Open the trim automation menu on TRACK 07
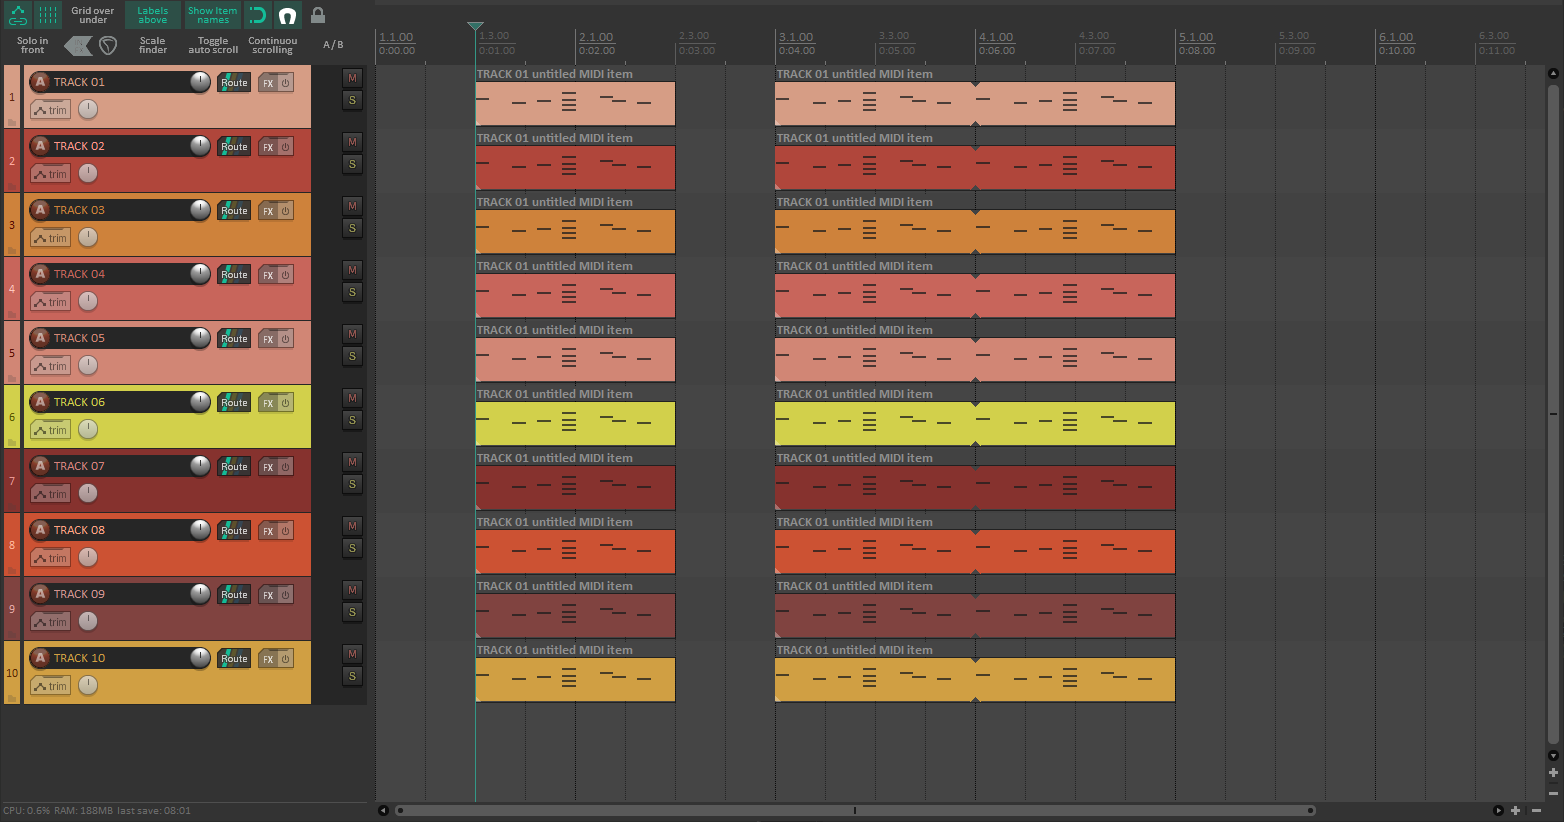The width and height of the screenshot is (1564, 822). tap(50, 494)
